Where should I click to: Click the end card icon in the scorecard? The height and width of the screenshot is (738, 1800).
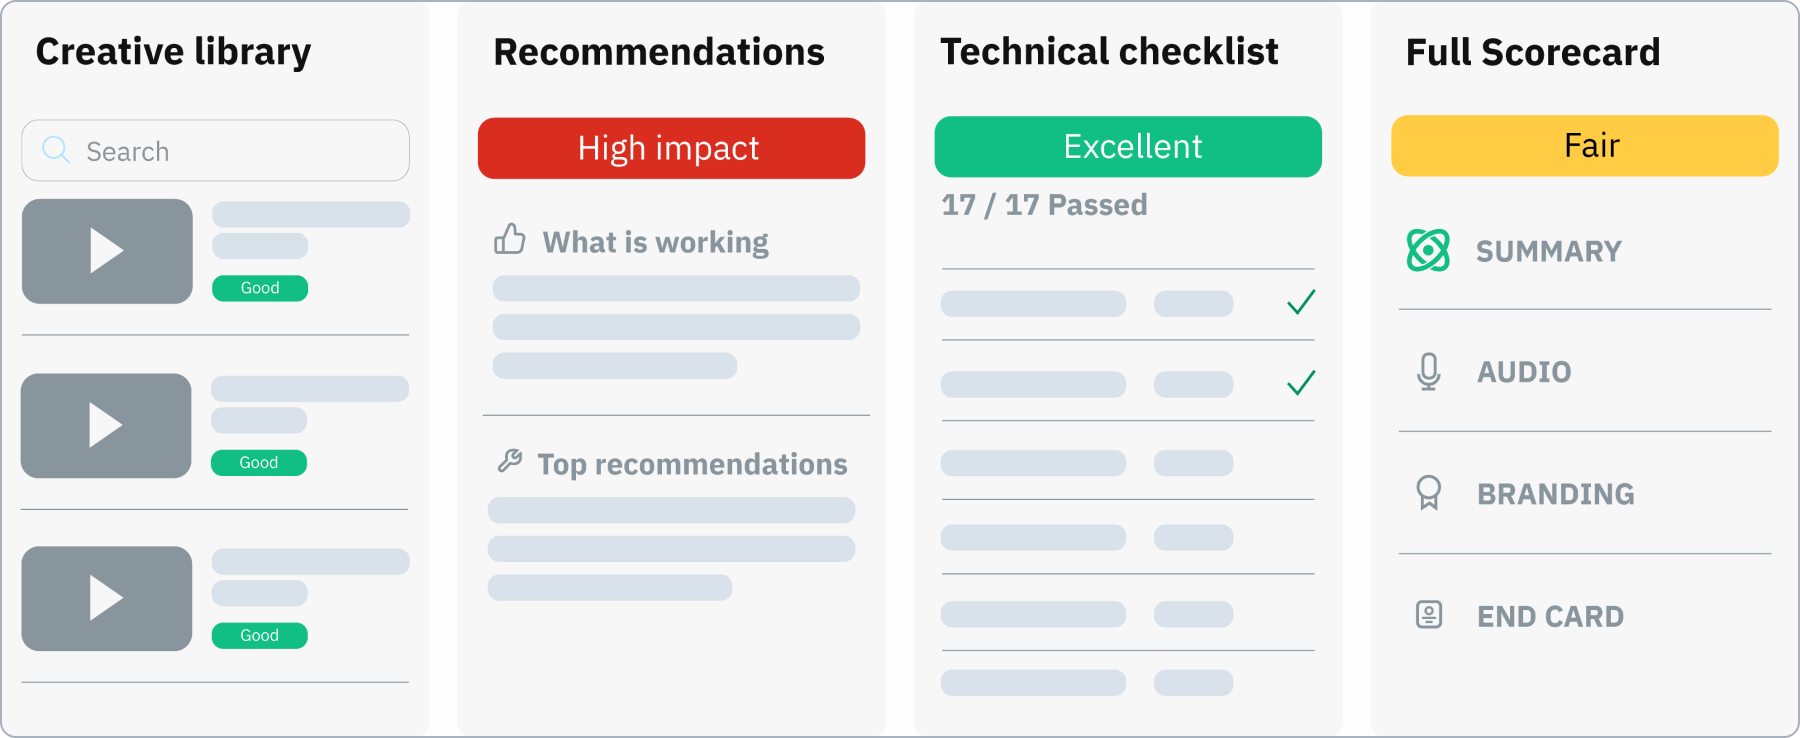[x=1429, y=614]
